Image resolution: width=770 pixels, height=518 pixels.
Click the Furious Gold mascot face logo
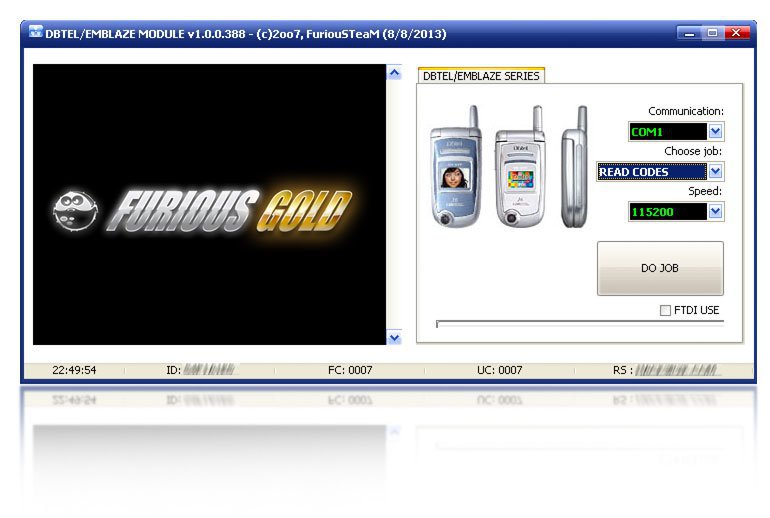75,210
